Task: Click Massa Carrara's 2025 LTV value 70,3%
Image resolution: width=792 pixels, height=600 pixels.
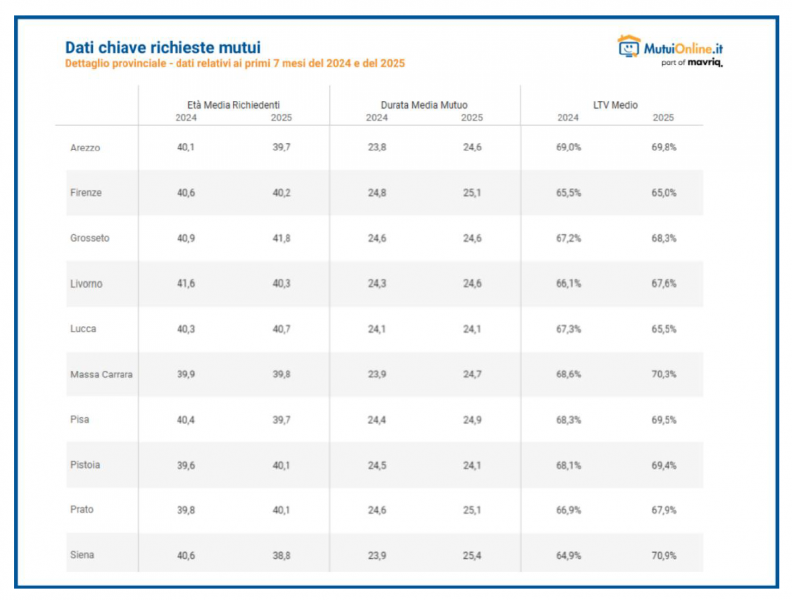Action: click(x=663, y=374)
